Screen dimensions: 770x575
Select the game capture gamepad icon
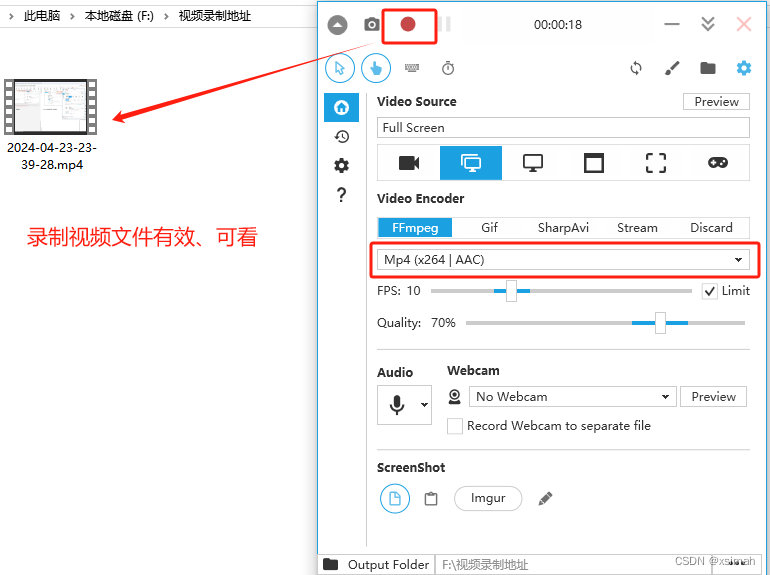[717, 163]
